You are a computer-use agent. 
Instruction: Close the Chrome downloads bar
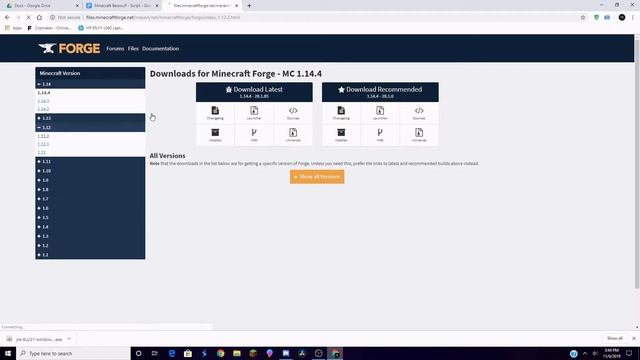634,338
